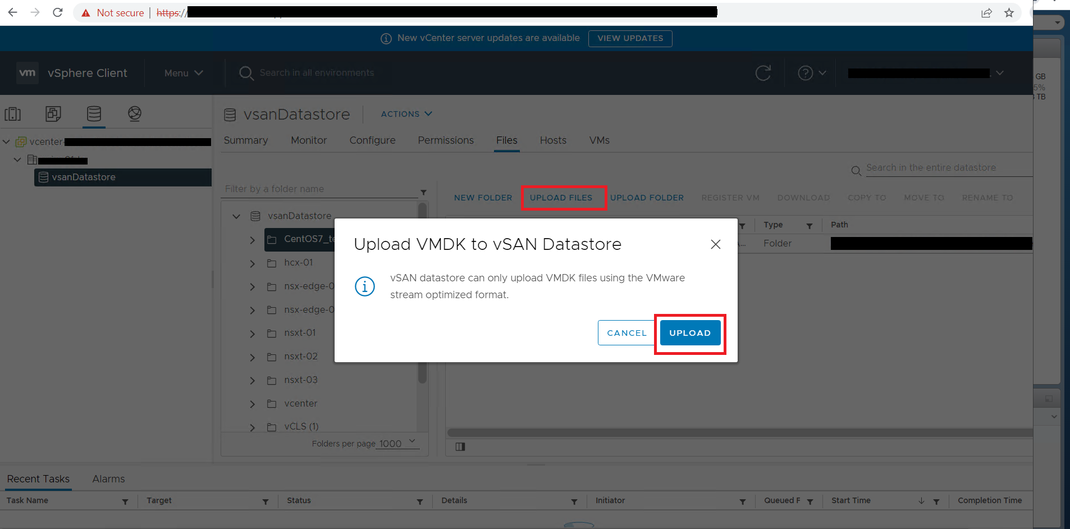Click the file list horizontal scrollbar
The width and height of the screenshot is (1070, 529).
point(739,433)
